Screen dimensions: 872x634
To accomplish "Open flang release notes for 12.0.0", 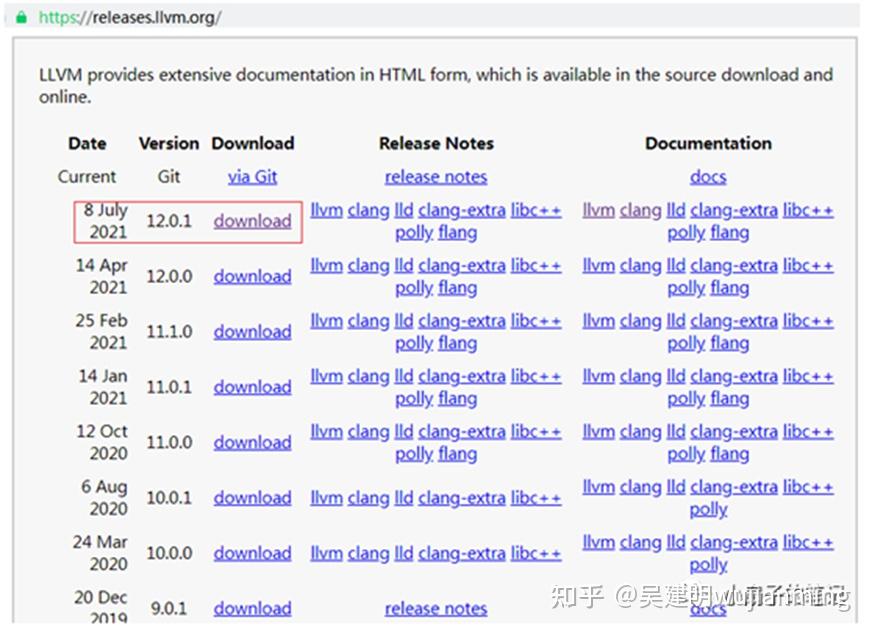I will click(457, 288).
